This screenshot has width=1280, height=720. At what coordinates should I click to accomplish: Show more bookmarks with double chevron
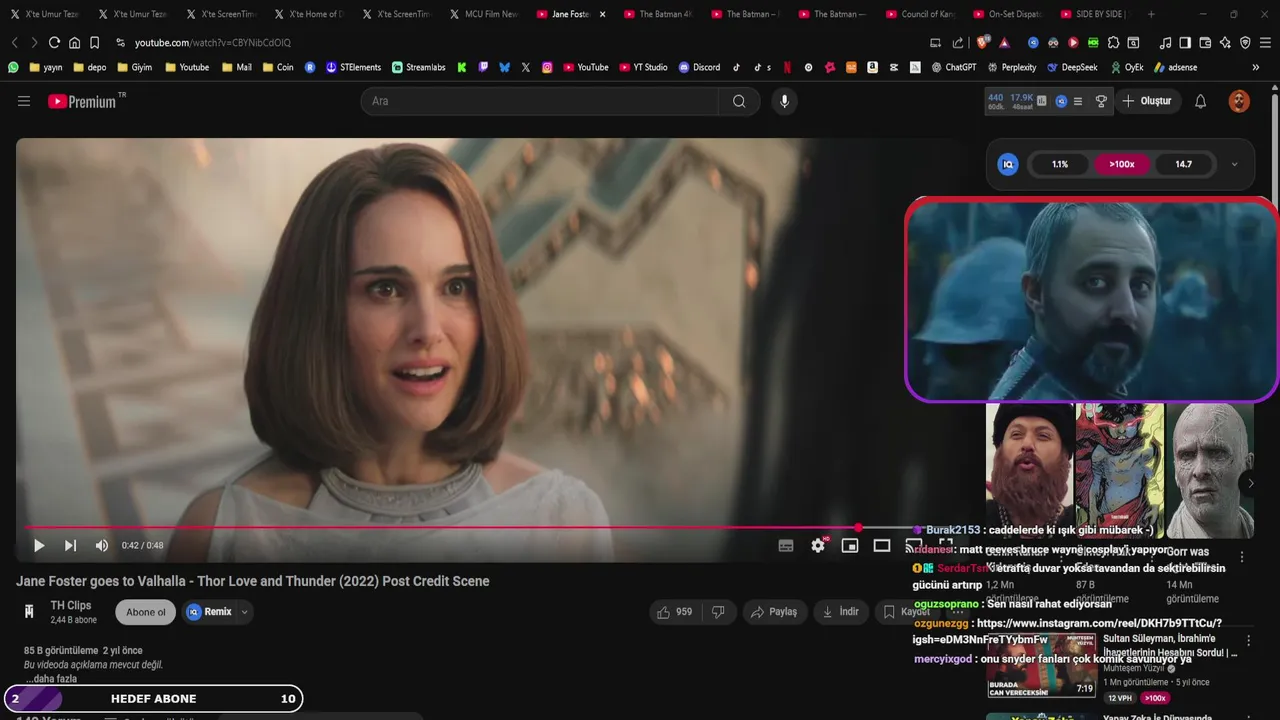(x=1256, y=67)
